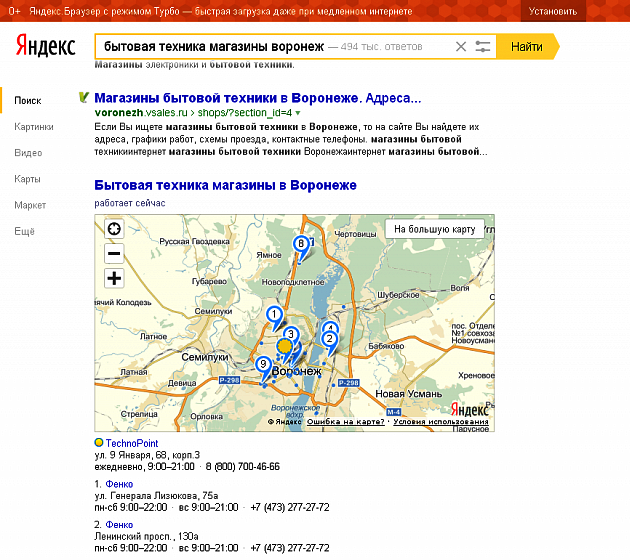Screen dimensions: 630x560
Task: Click Новая Усмань label on map
Action: coord(409,394)
